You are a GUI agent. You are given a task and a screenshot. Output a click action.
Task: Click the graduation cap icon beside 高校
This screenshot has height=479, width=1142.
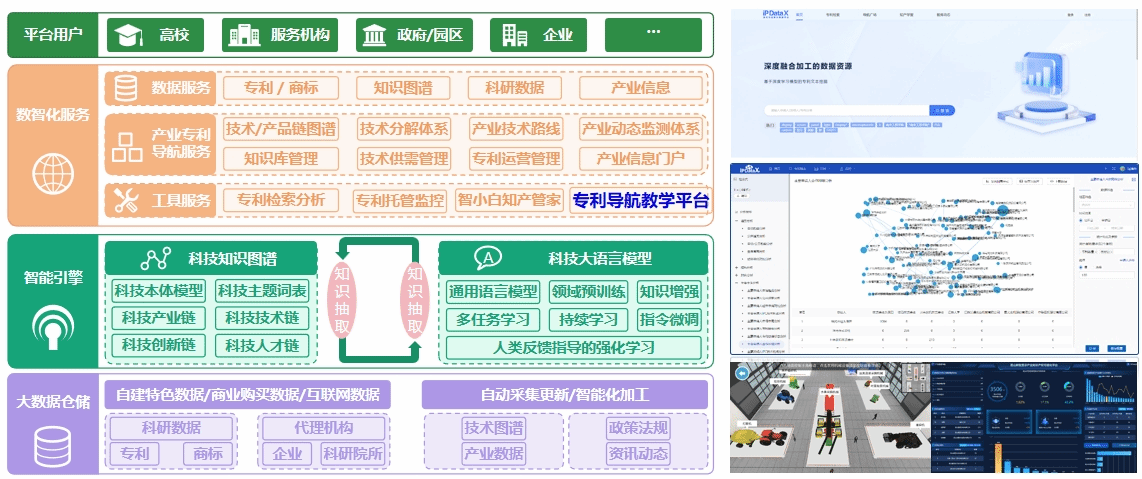(128, 36)
